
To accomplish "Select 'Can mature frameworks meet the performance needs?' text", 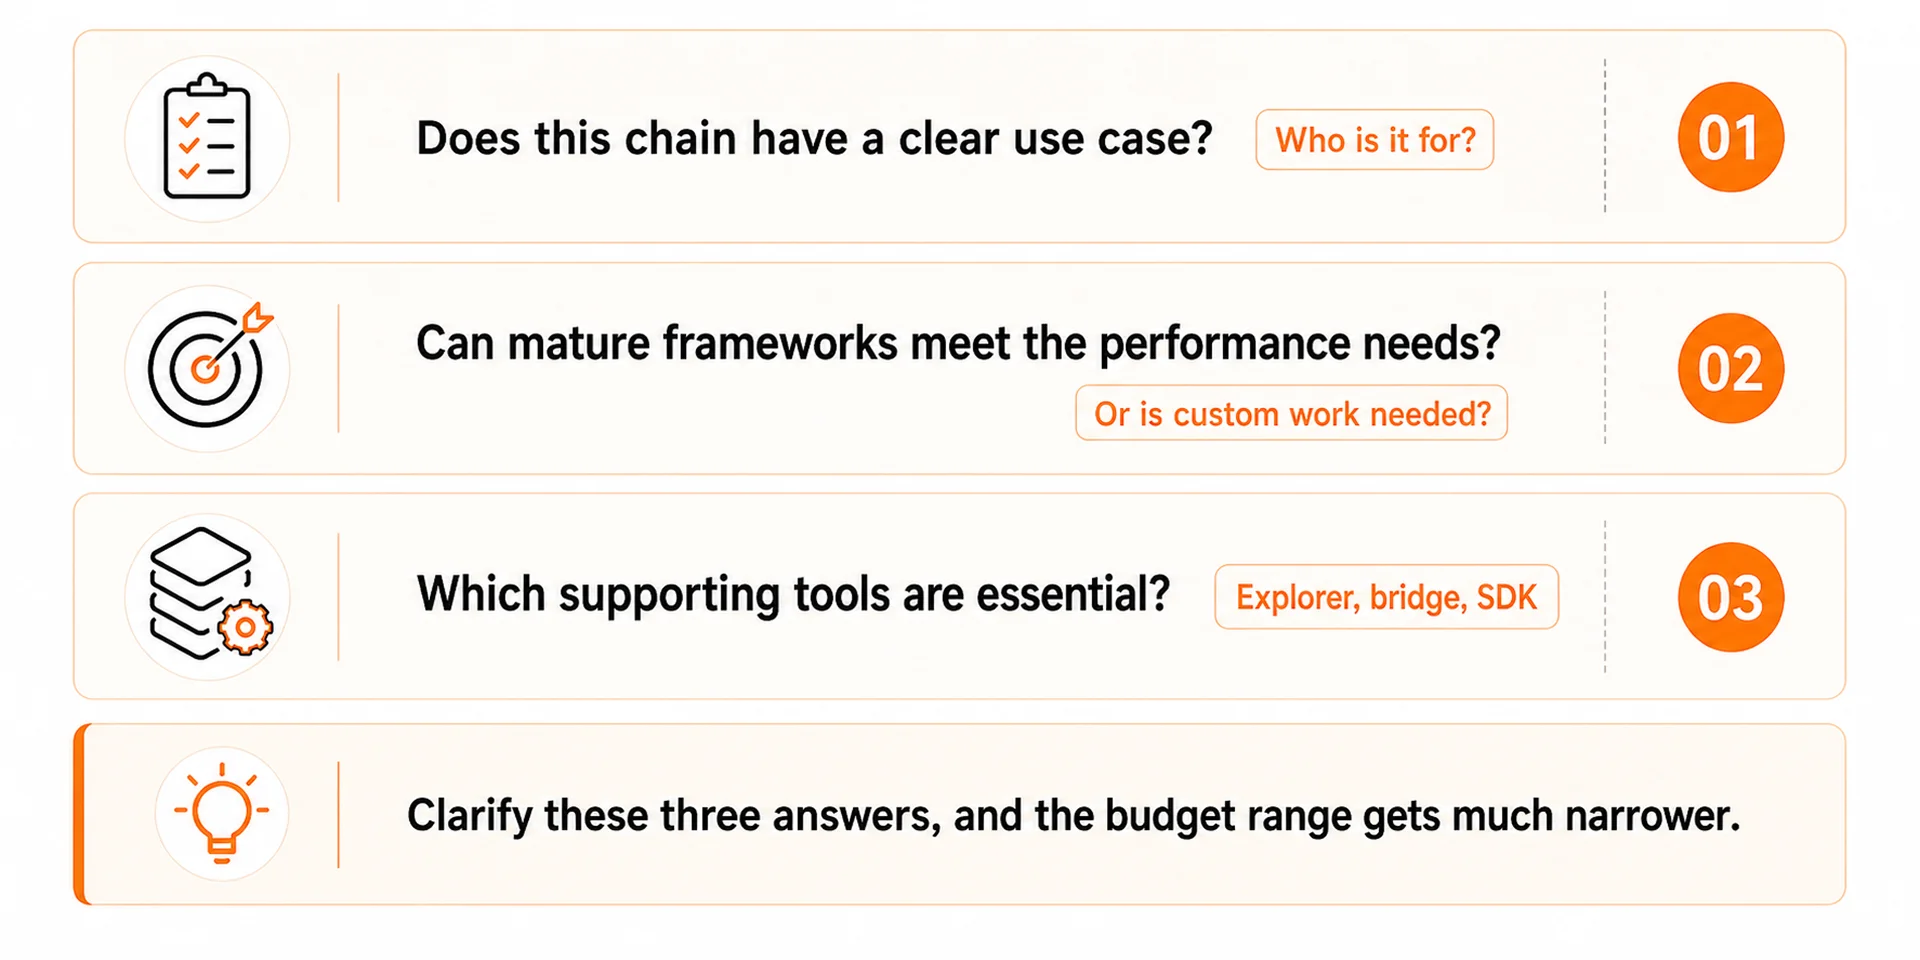I will pyautogui.click(x=958, y=343).
